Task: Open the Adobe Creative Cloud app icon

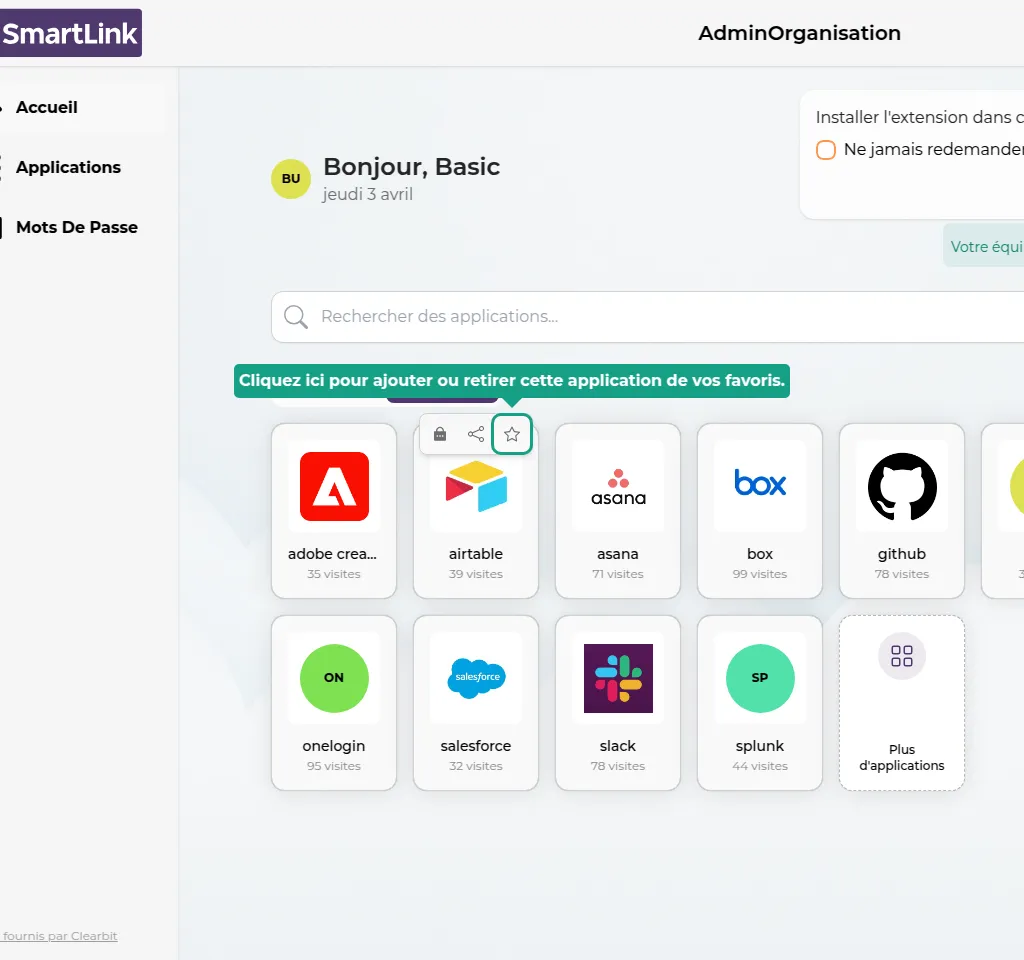Action: [x=334, y=487]
